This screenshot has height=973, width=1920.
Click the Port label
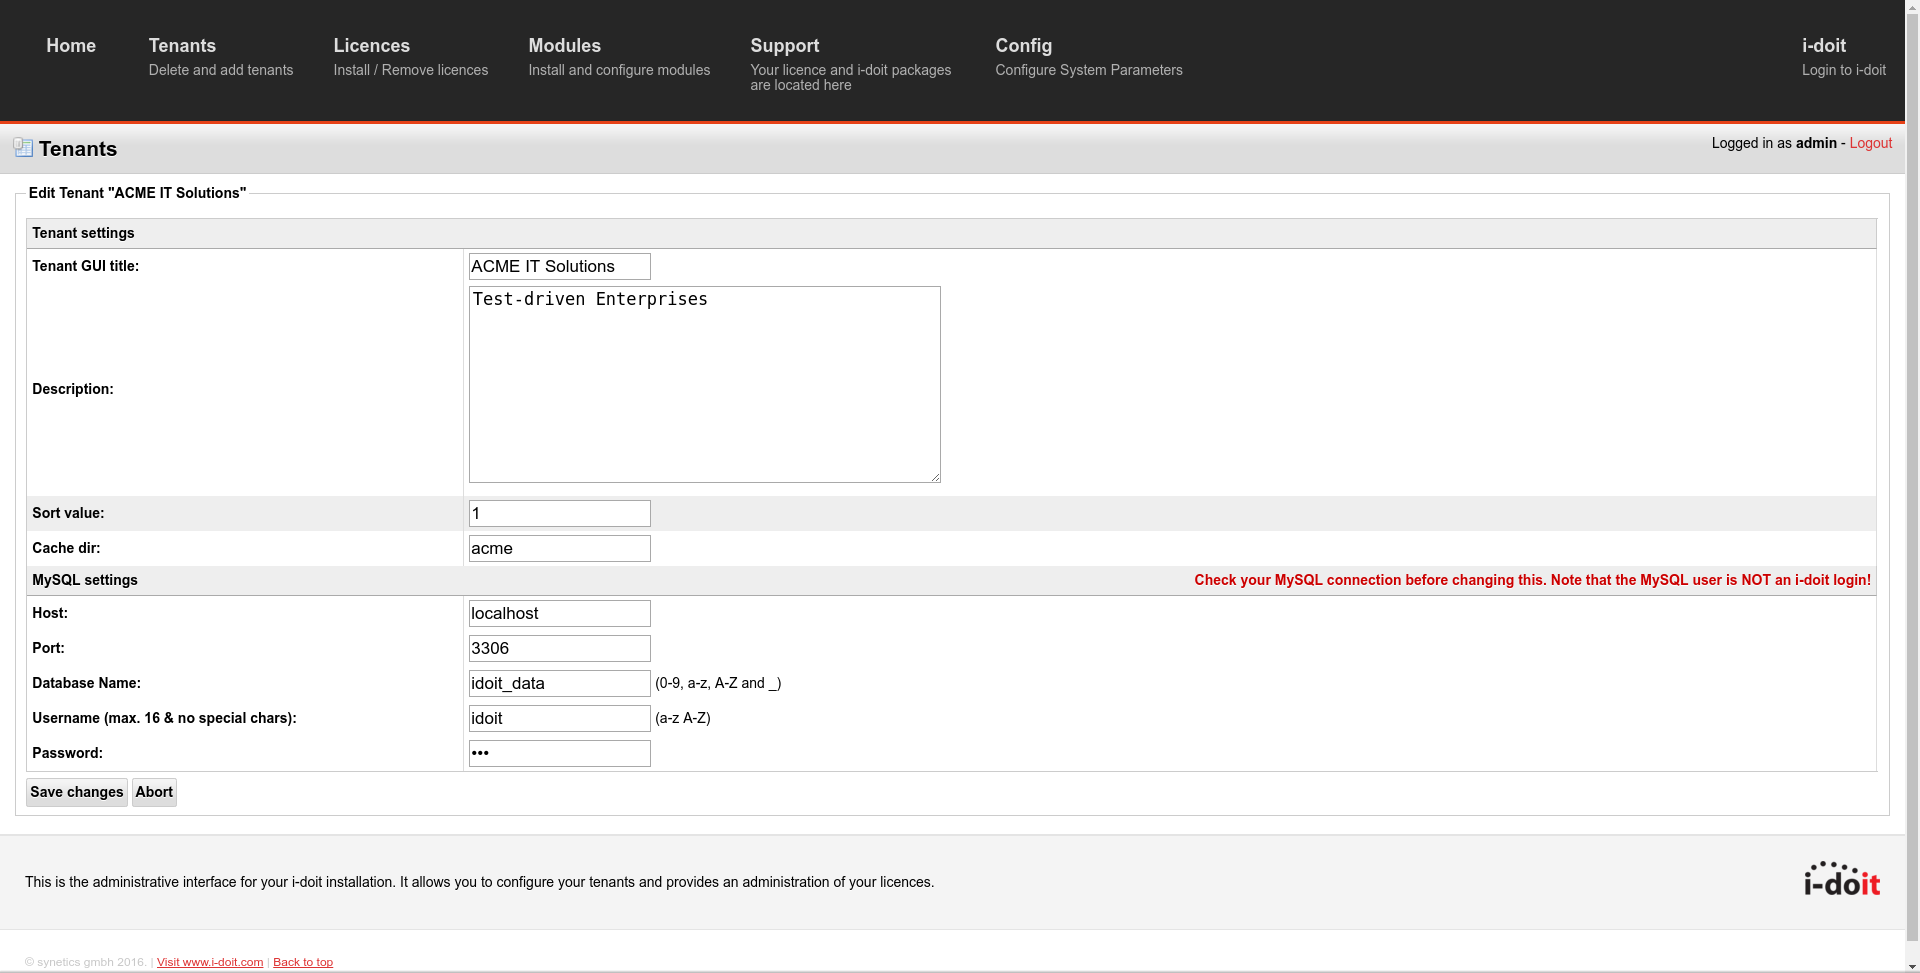click(x=48, y=648)
